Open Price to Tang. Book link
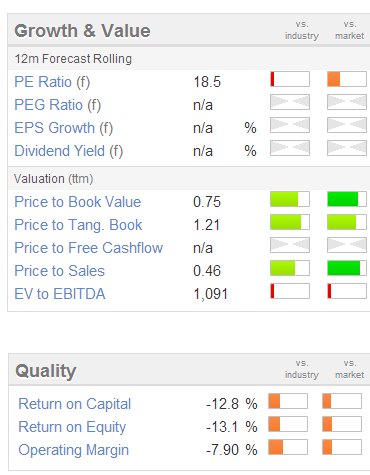 click(78, 225)
